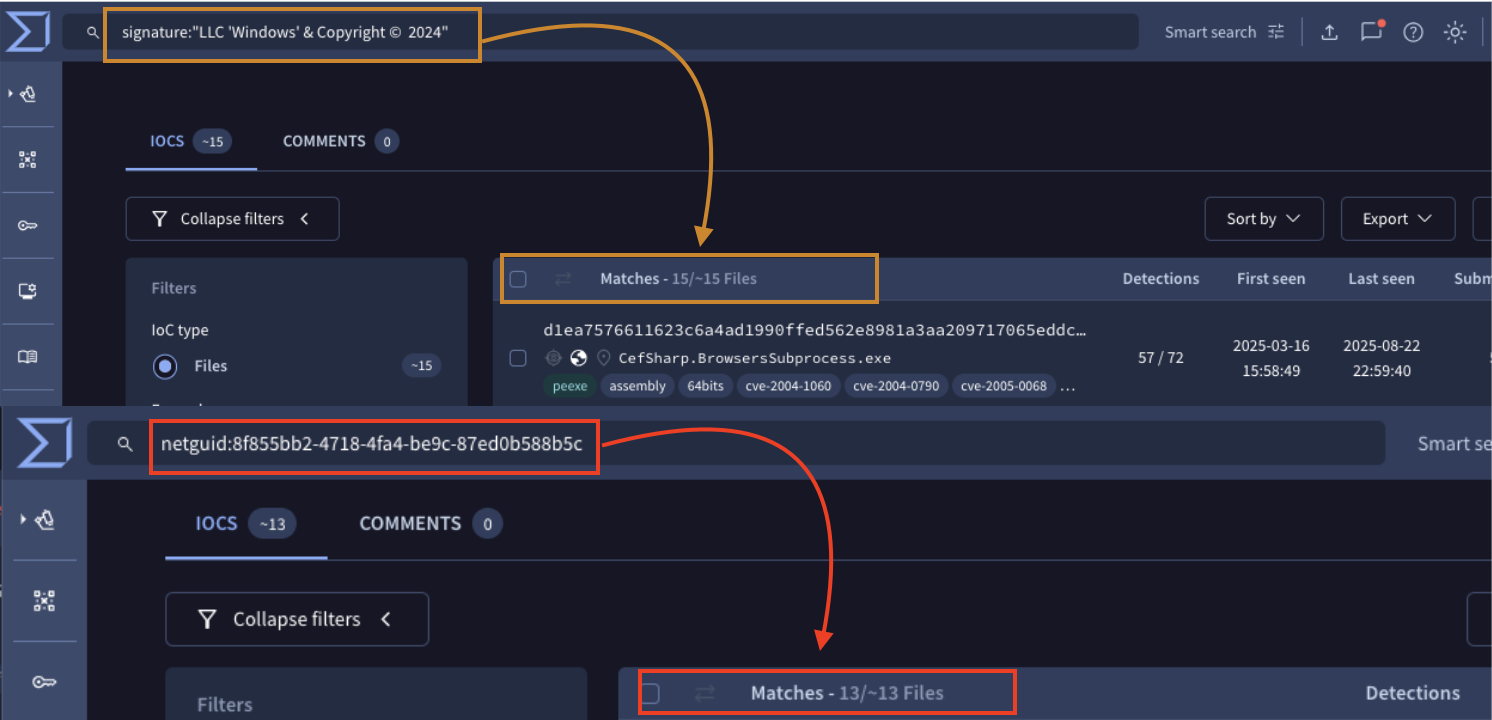Click the 57 / 72 detections value

click(1161, 358)
